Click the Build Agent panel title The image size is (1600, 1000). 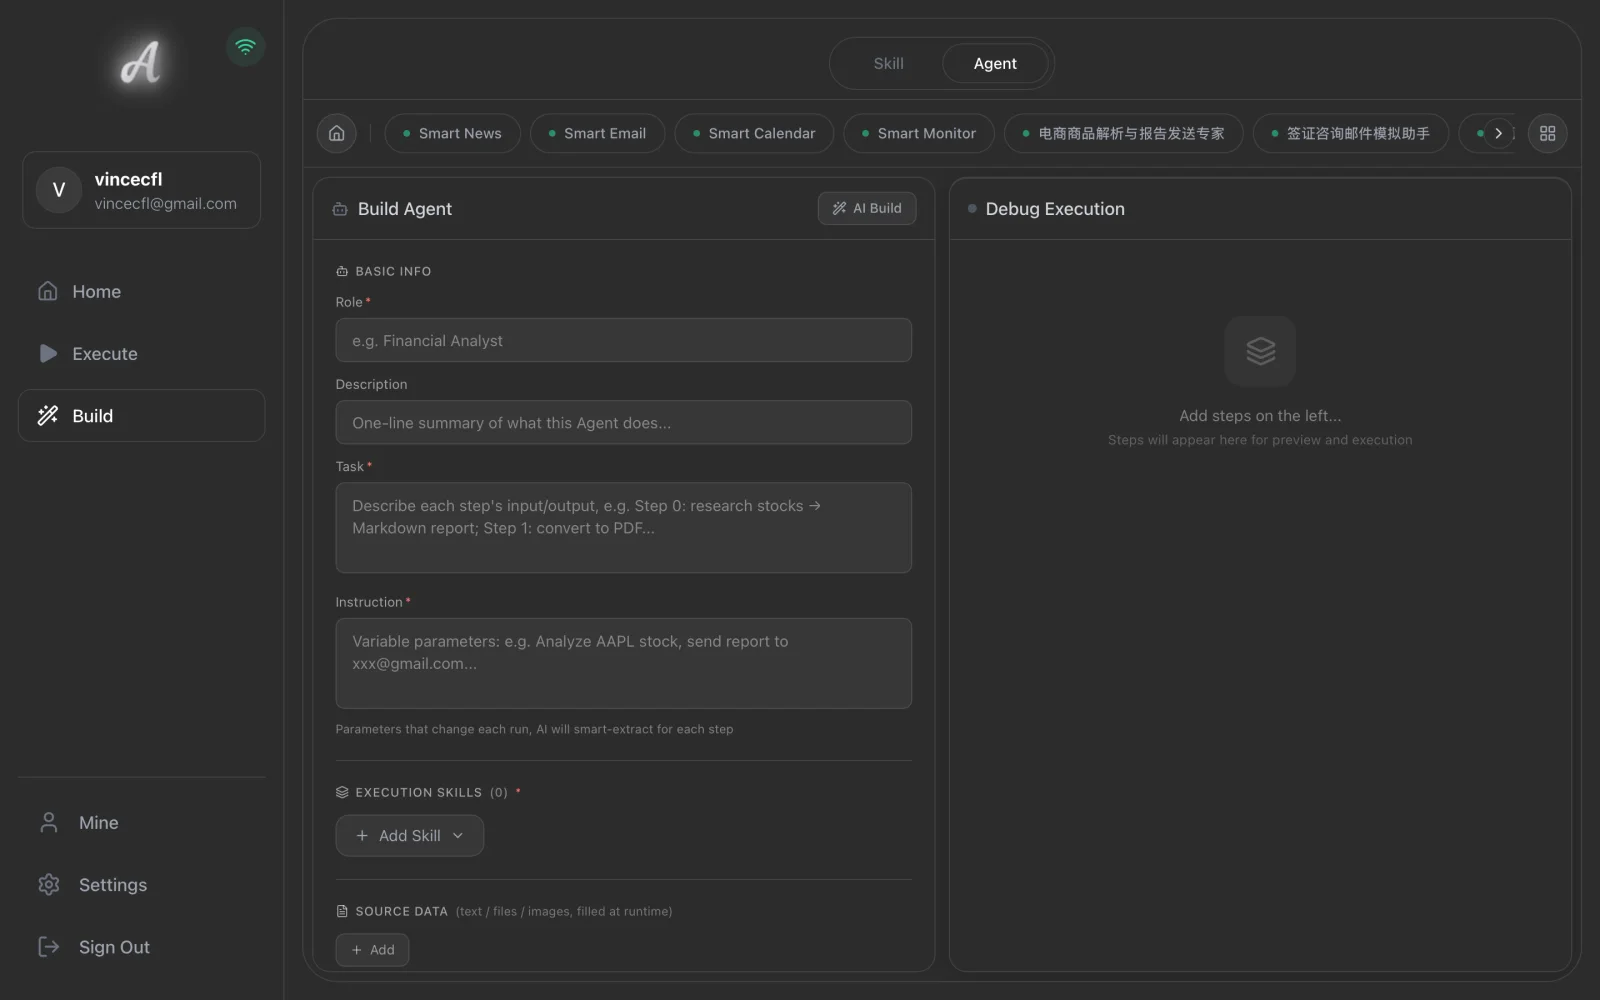click(x=405, y=209)
